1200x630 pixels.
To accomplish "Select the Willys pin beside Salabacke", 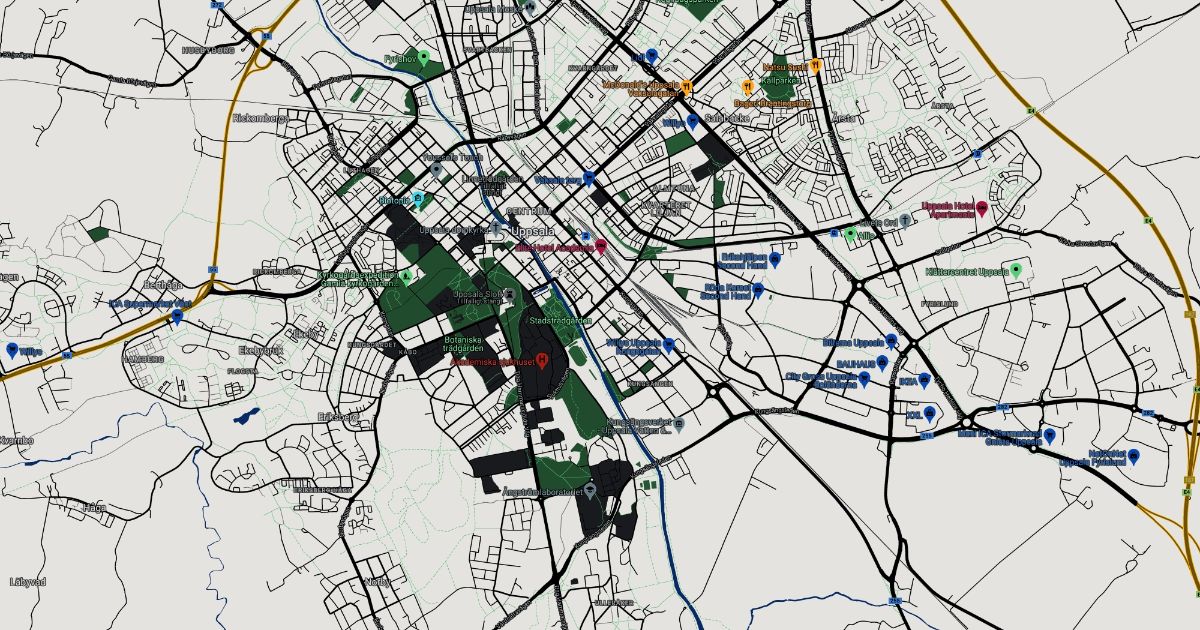I will pos(692,121).
